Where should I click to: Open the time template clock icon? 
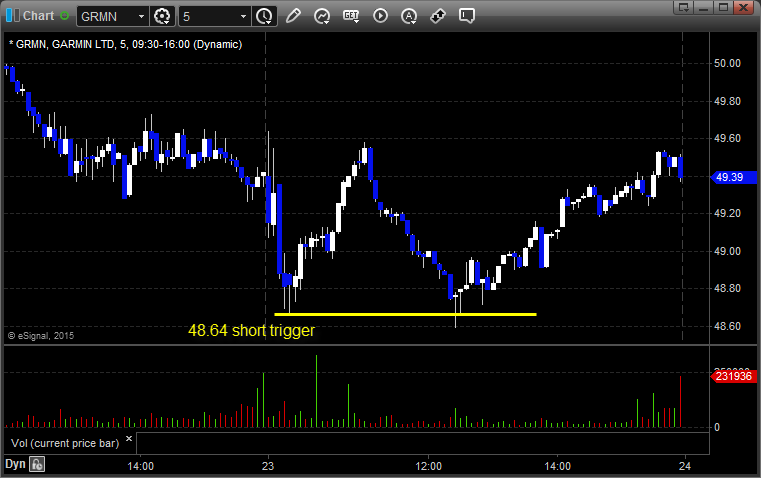tap(264, 16)
